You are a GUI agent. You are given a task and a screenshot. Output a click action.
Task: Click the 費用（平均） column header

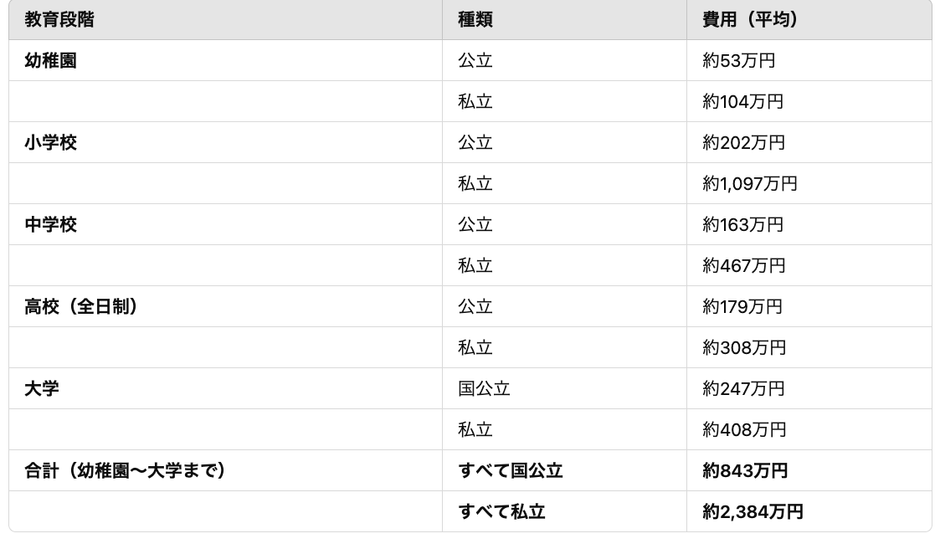click(750, 20)
